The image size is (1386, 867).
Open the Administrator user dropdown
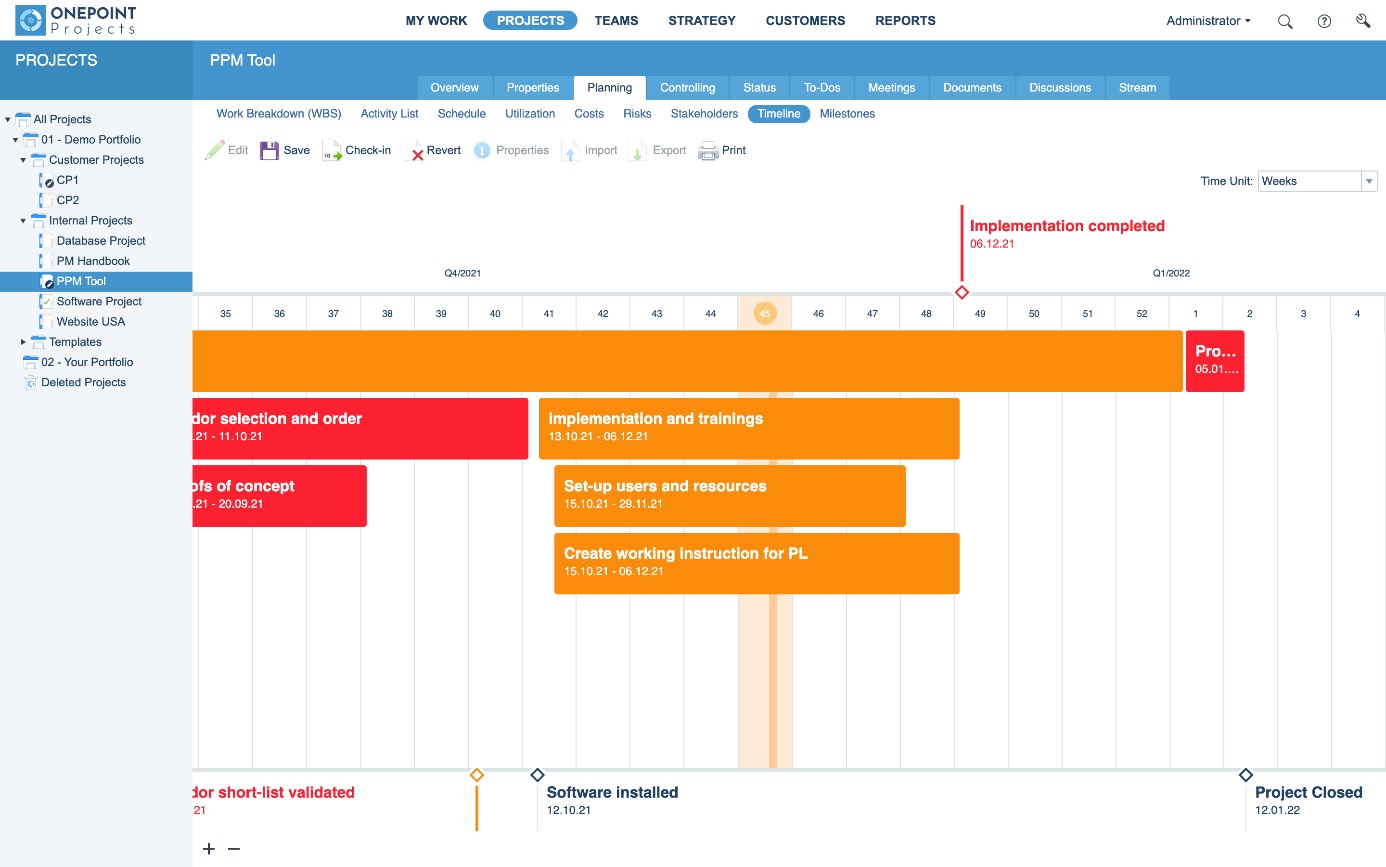[1208, 21]
